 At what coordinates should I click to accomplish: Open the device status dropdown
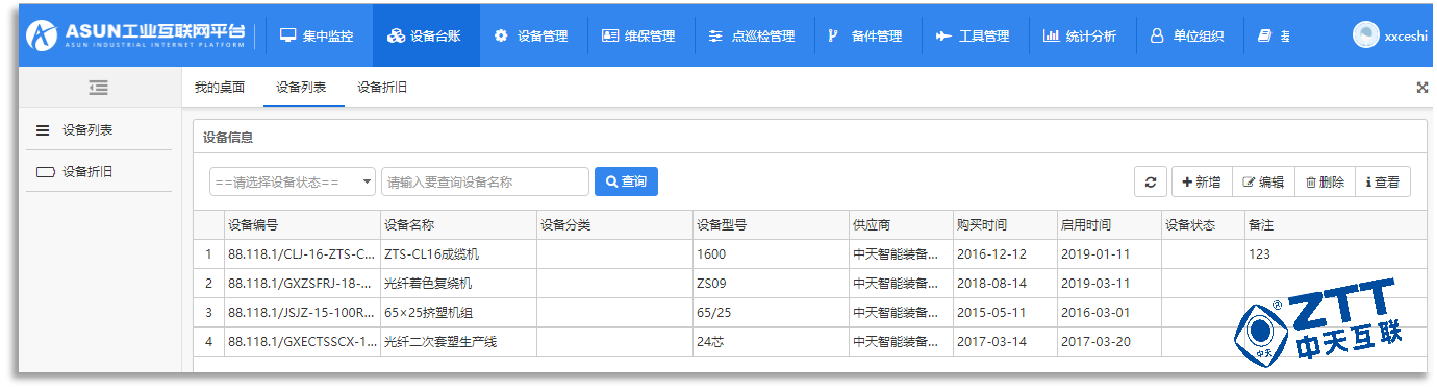click(x=292, y=182)
